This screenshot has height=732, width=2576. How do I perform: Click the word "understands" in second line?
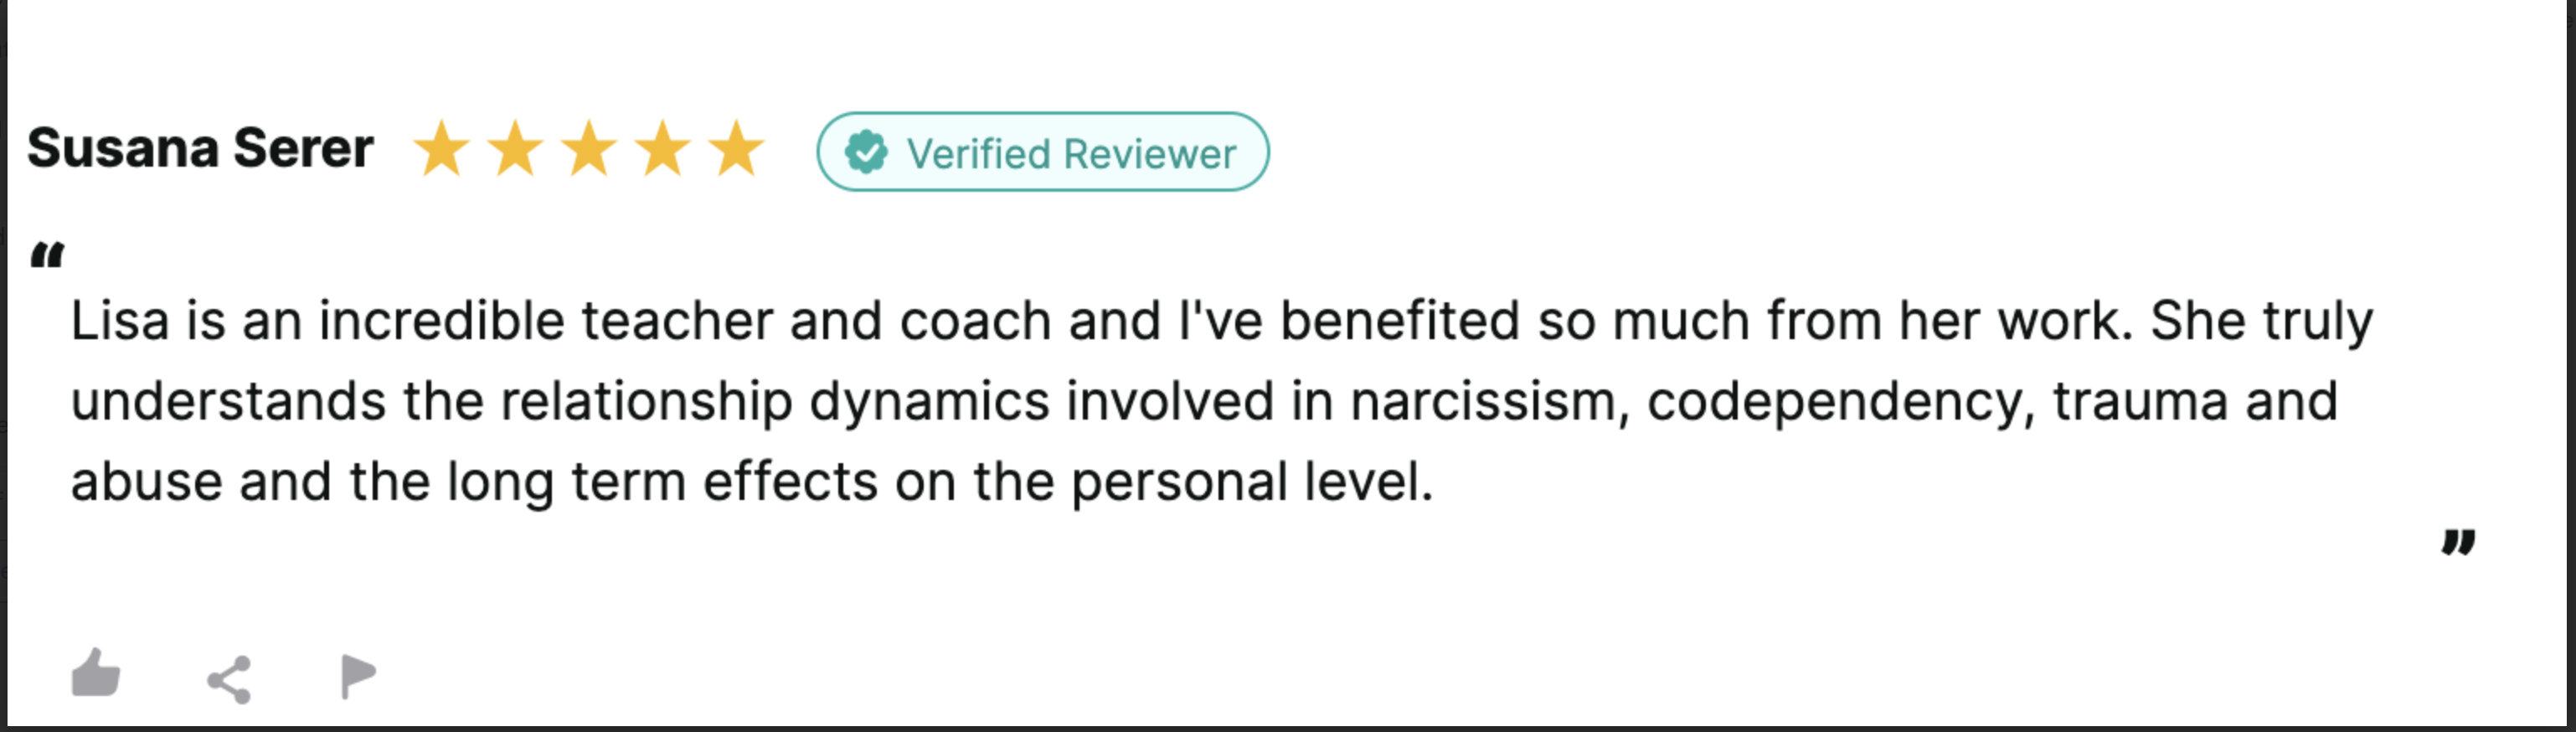point(228,402)
